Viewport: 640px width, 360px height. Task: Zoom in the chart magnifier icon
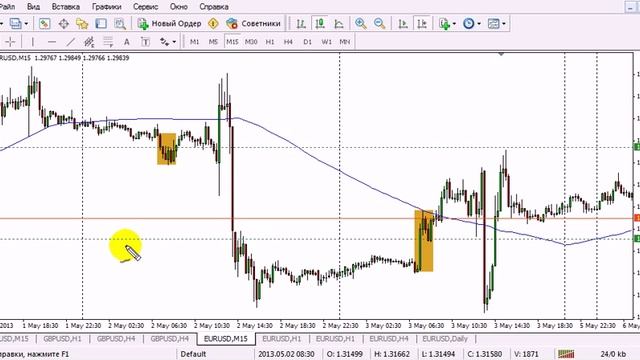[x=360, y=24]
